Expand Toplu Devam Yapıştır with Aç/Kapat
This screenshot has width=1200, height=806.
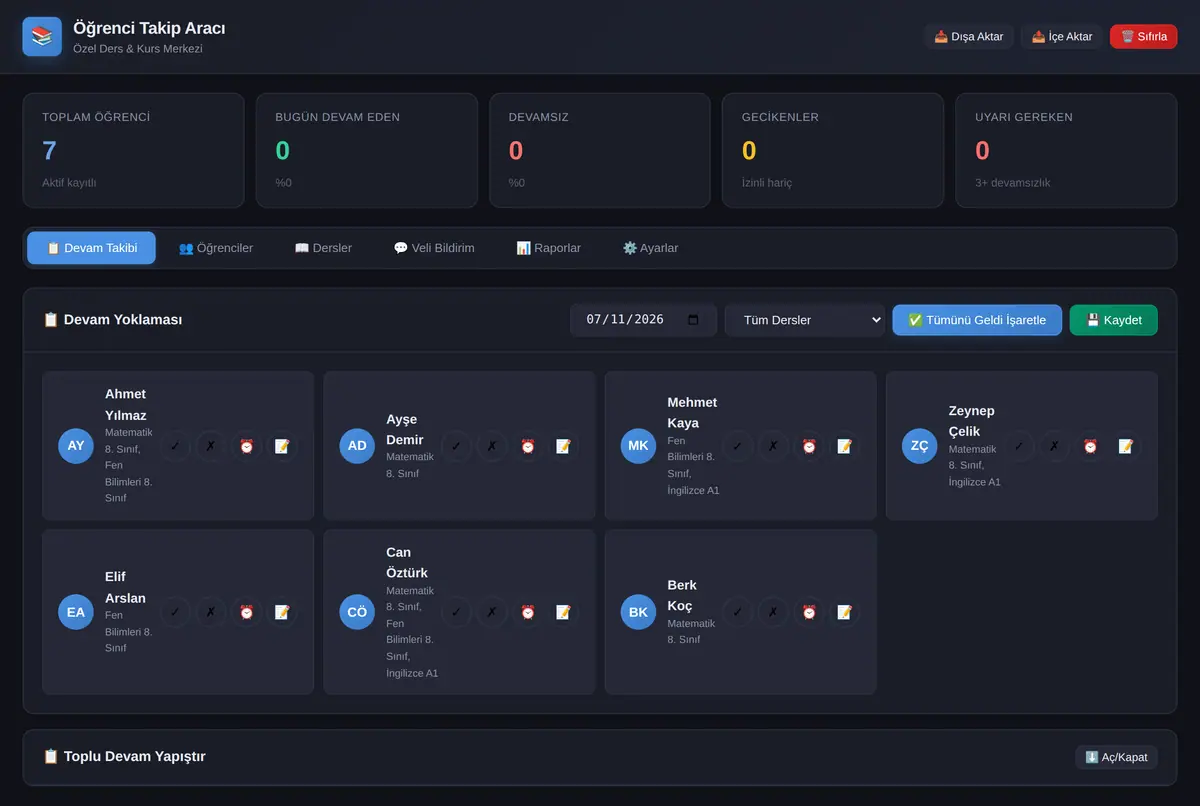click(1117, 757)
